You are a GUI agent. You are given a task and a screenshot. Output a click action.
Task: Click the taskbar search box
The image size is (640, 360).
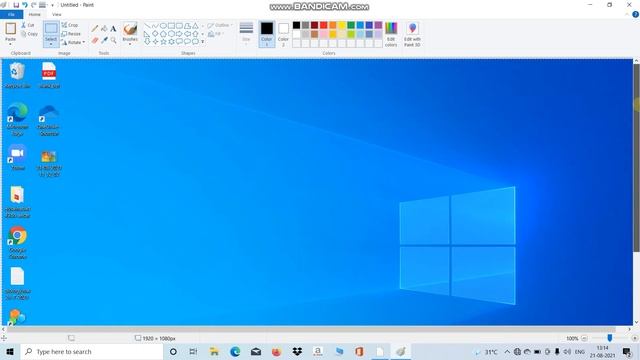coord(92,351)
